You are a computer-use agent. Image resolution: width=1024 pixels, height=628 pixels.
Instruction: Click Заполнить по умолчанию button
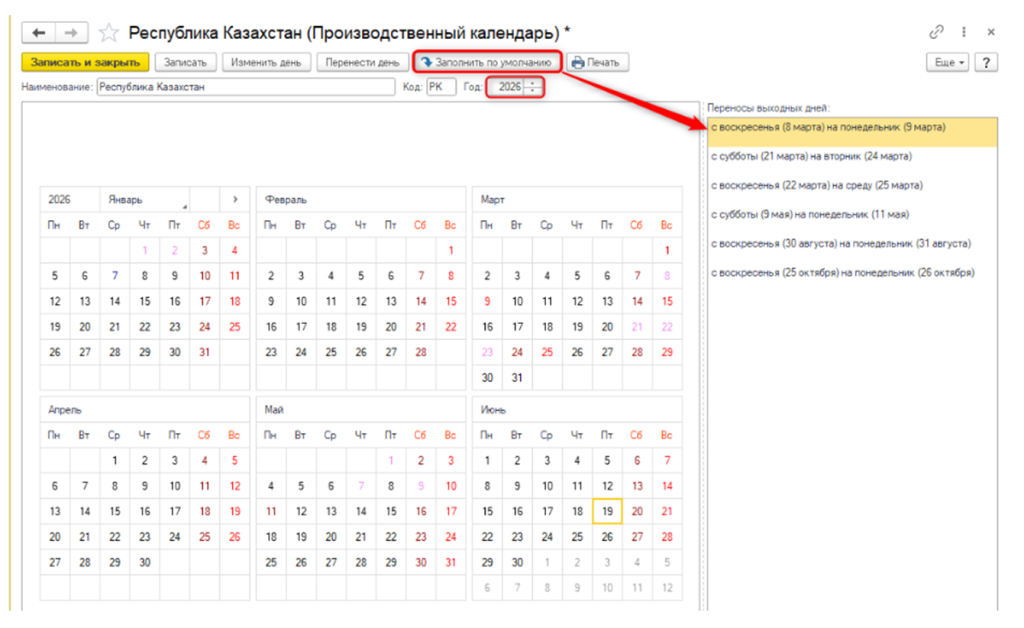pos(486,62)
